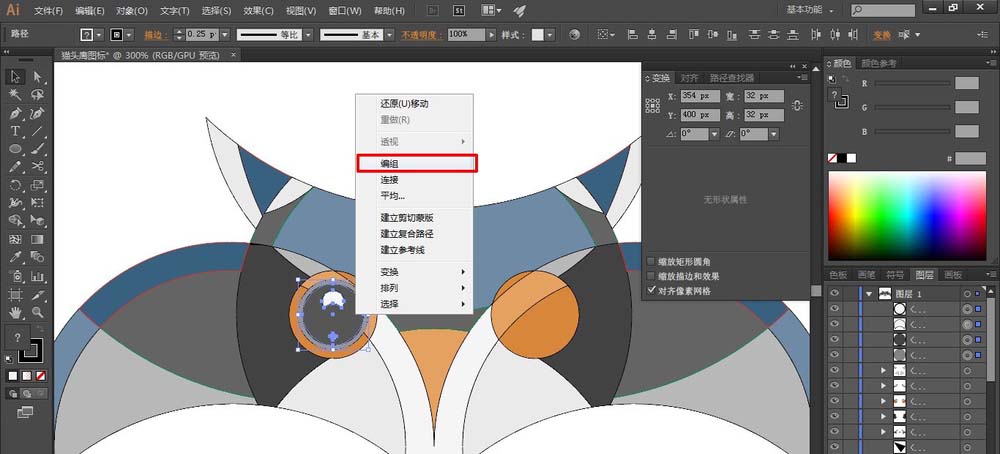Click the target circle of 图层 1
This screenshot has height=454, width=1000.
tap(967, 294)
